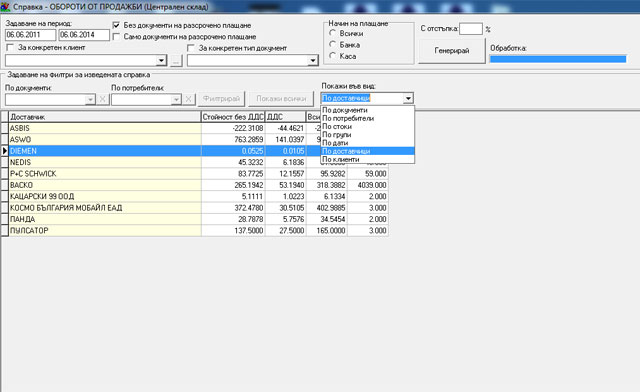Viewport: 640px width, 392px height.
Task: Choose По дати in the view list
Action: (x=368, y=143)
